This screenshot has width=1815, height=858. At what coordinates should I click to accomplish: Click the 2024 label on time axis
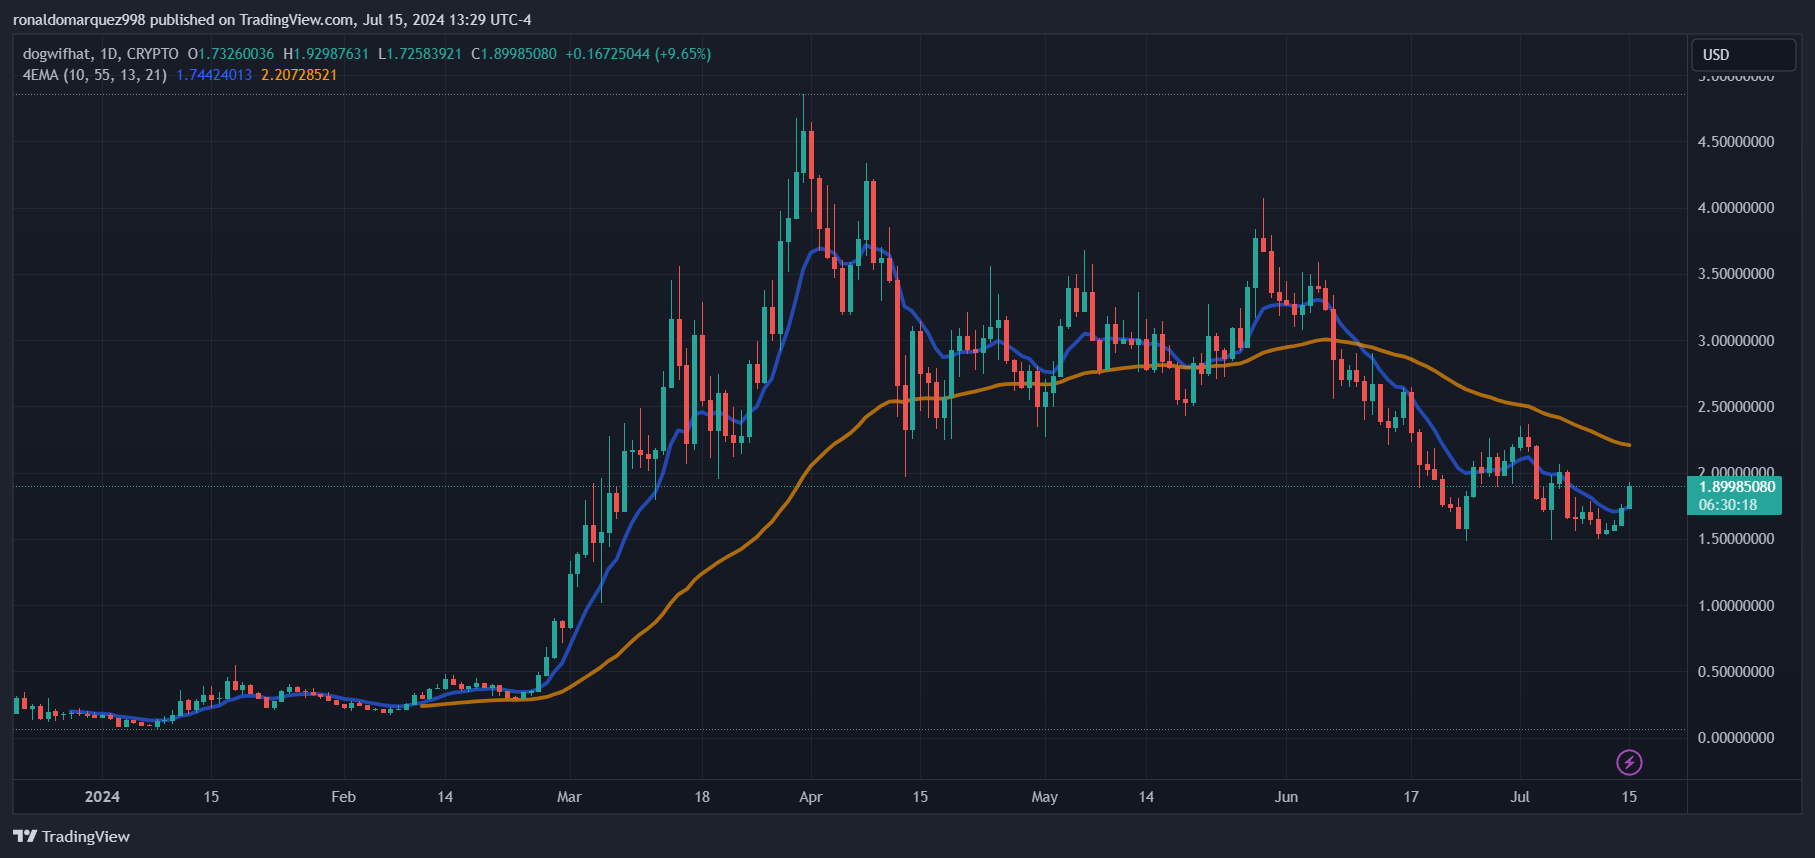tap(102, 797)
